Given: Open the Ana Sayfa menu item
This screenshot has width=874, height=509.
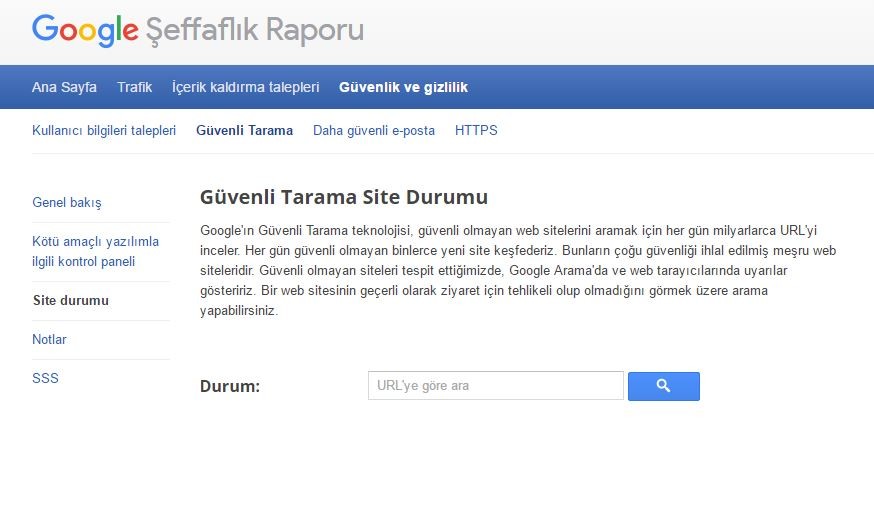Looking at the screenshot, I should 64,87.
